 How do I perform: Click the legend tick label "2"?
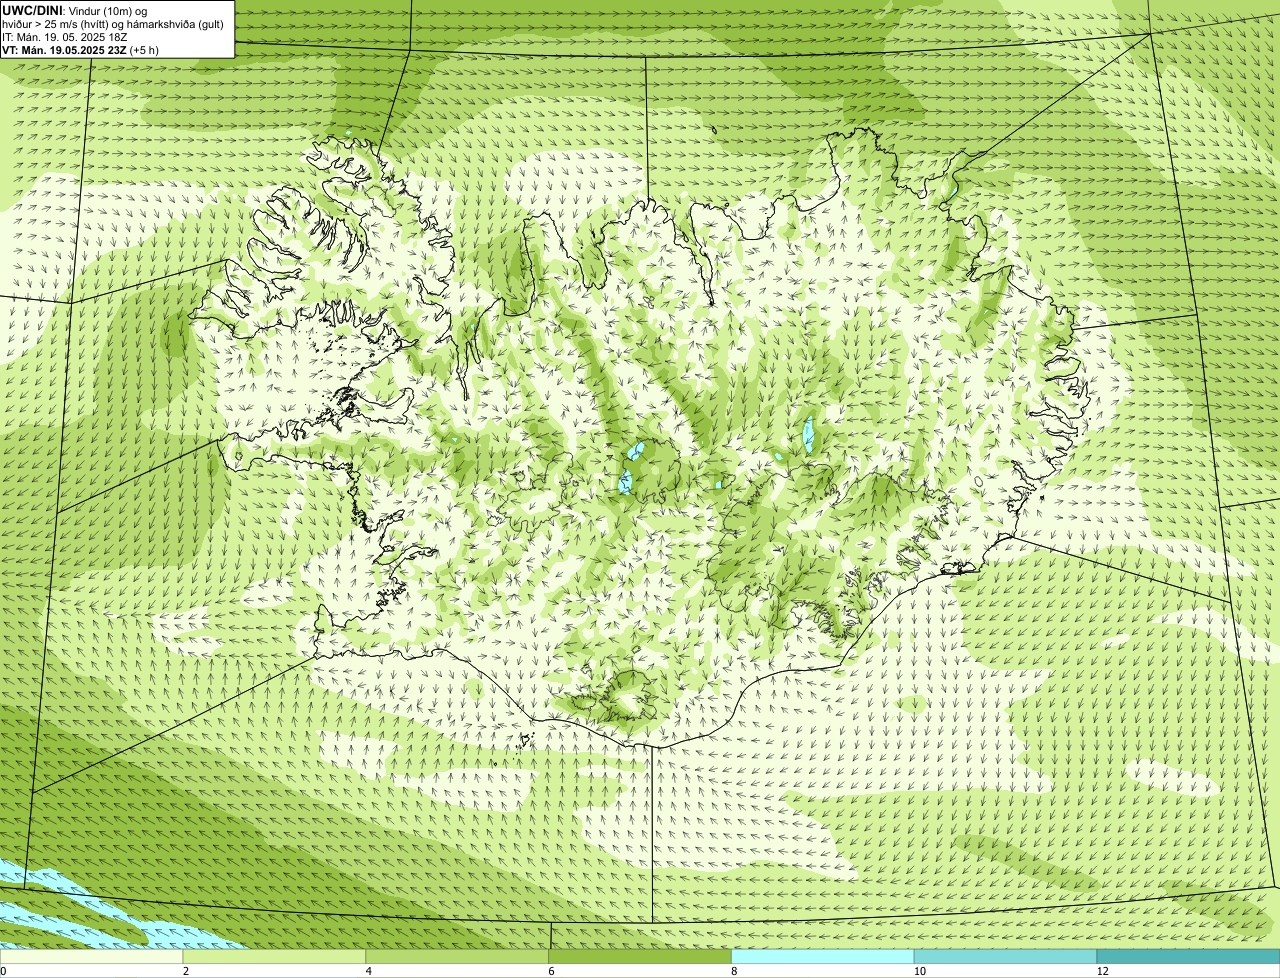[186, 971]
